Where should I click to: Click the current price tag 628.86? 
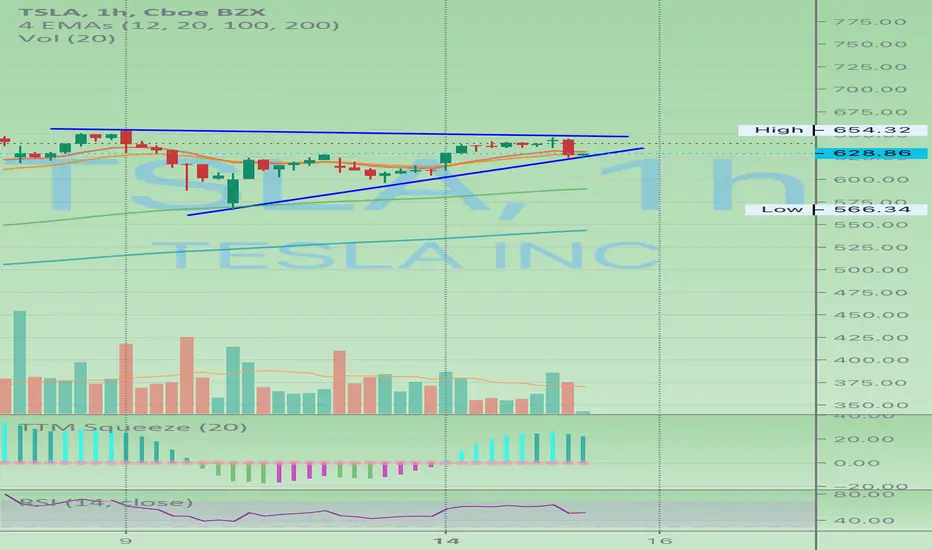871,153
